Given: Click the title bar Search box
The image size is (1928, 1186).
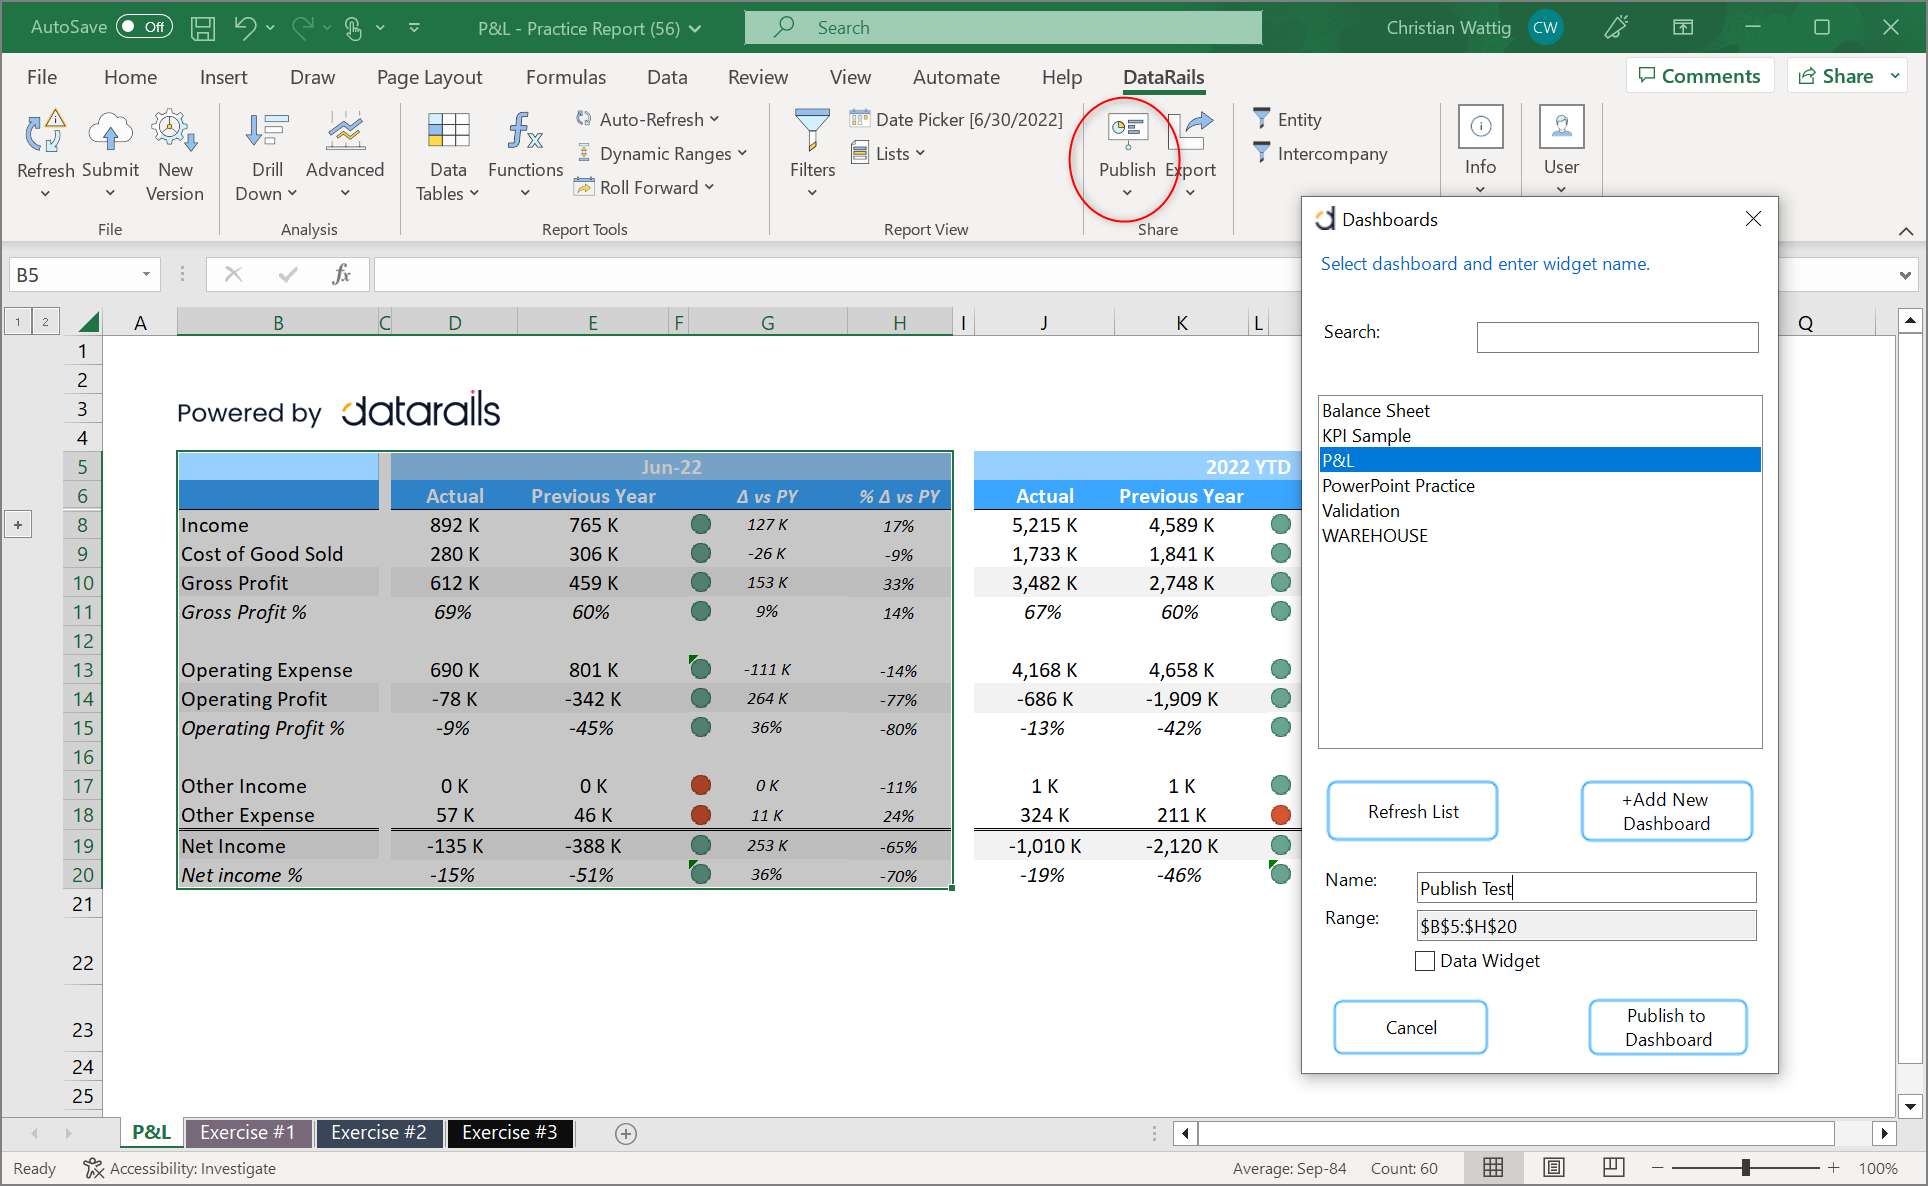Looking at the screenshot, I should [1003, 28].
